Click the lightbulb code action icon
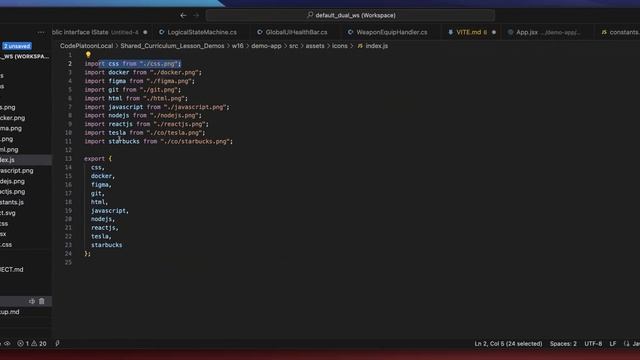The height and width of the screenshot is (360, 640). [88, 55]
